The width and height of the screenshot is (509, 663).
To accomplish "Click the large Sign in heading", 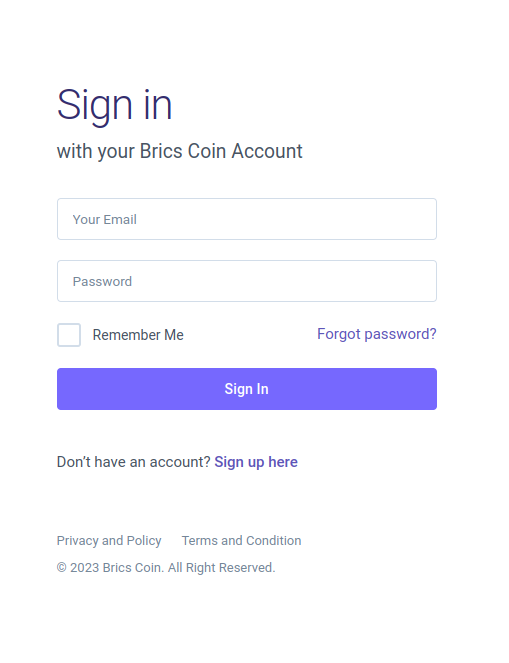I will (114, 105).
